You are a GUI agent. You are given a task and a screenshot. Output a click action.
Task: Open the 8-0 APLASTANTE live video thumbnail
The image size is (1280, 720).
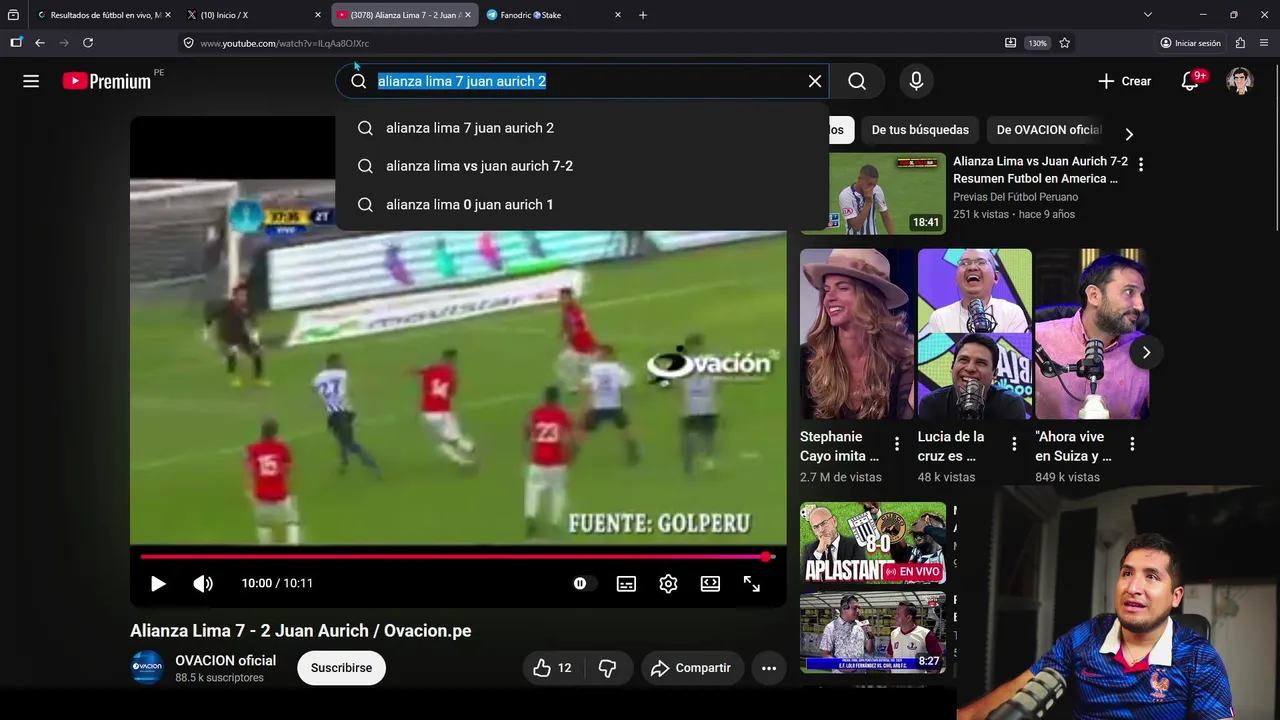tap(873, 543)
